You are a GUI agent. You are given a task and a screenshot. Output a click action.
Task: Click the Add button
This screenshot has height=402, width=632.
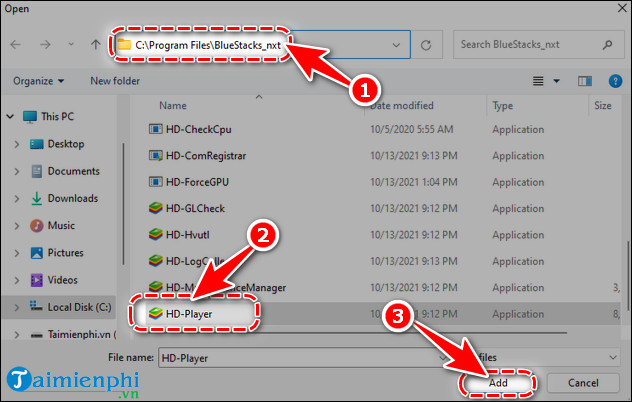tap(498, 383)
